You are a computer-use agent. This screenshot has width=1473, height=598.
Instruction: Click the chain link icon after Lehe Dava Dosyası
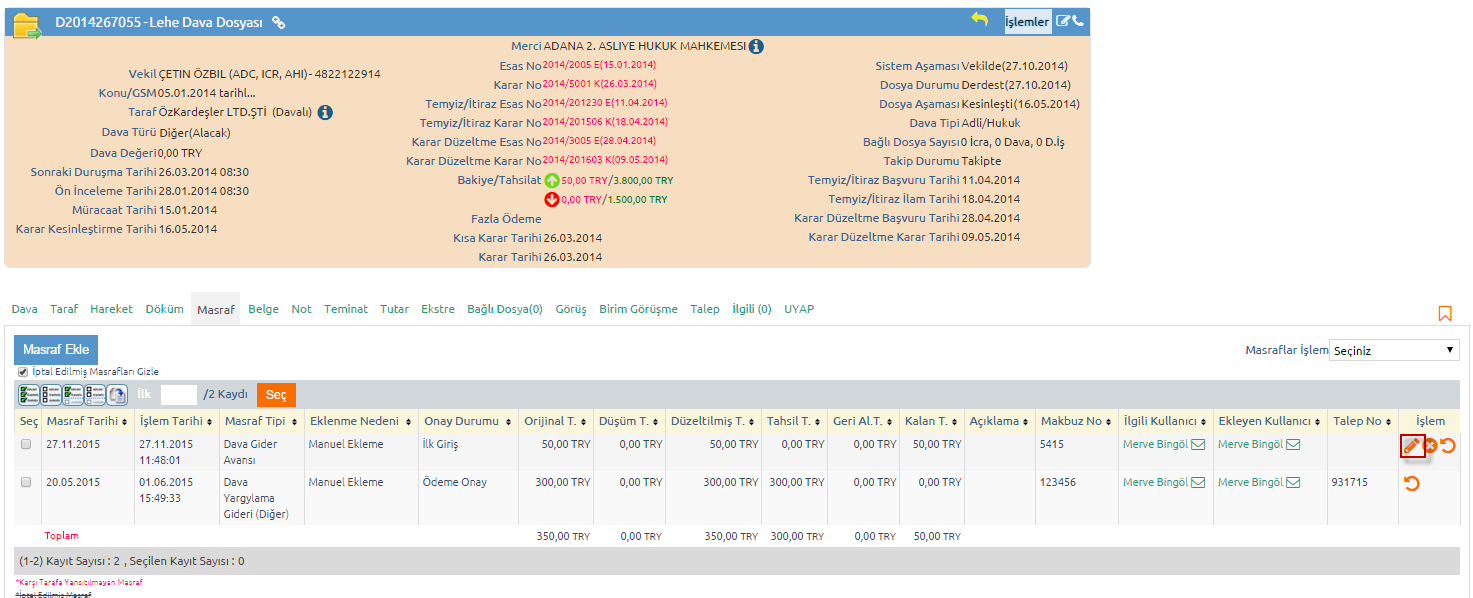pos(279,22)
